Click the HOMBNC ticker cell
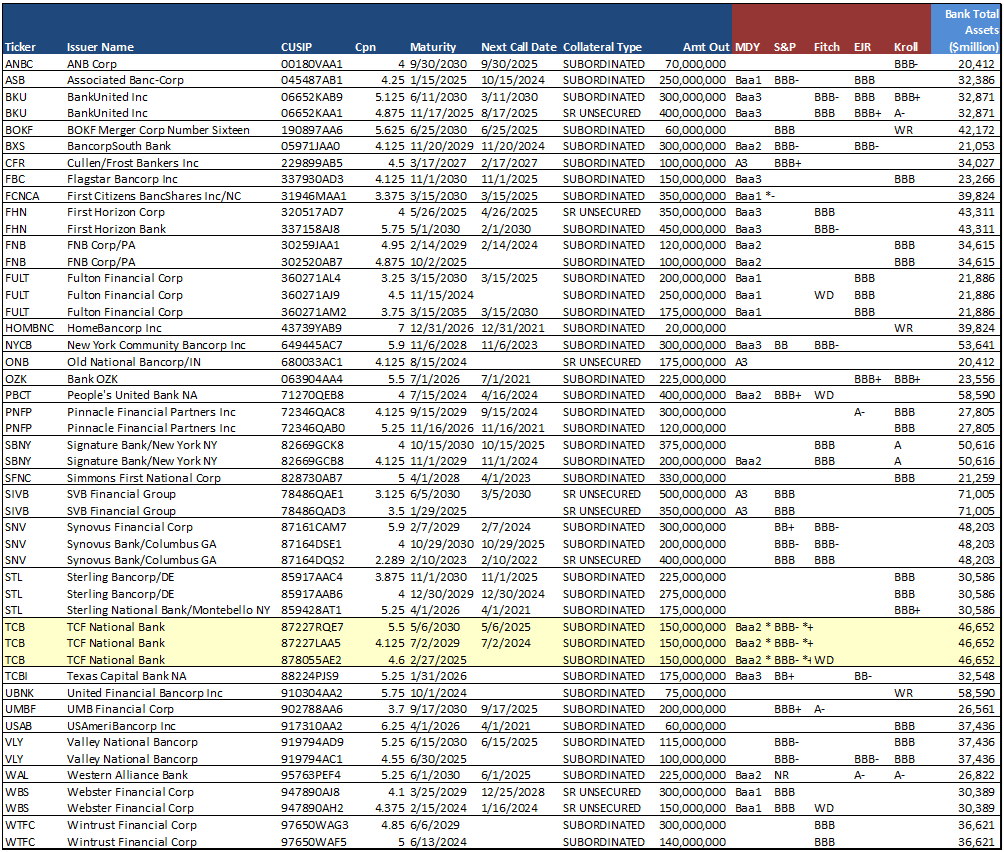1004x852 pixels. point(28,328)
